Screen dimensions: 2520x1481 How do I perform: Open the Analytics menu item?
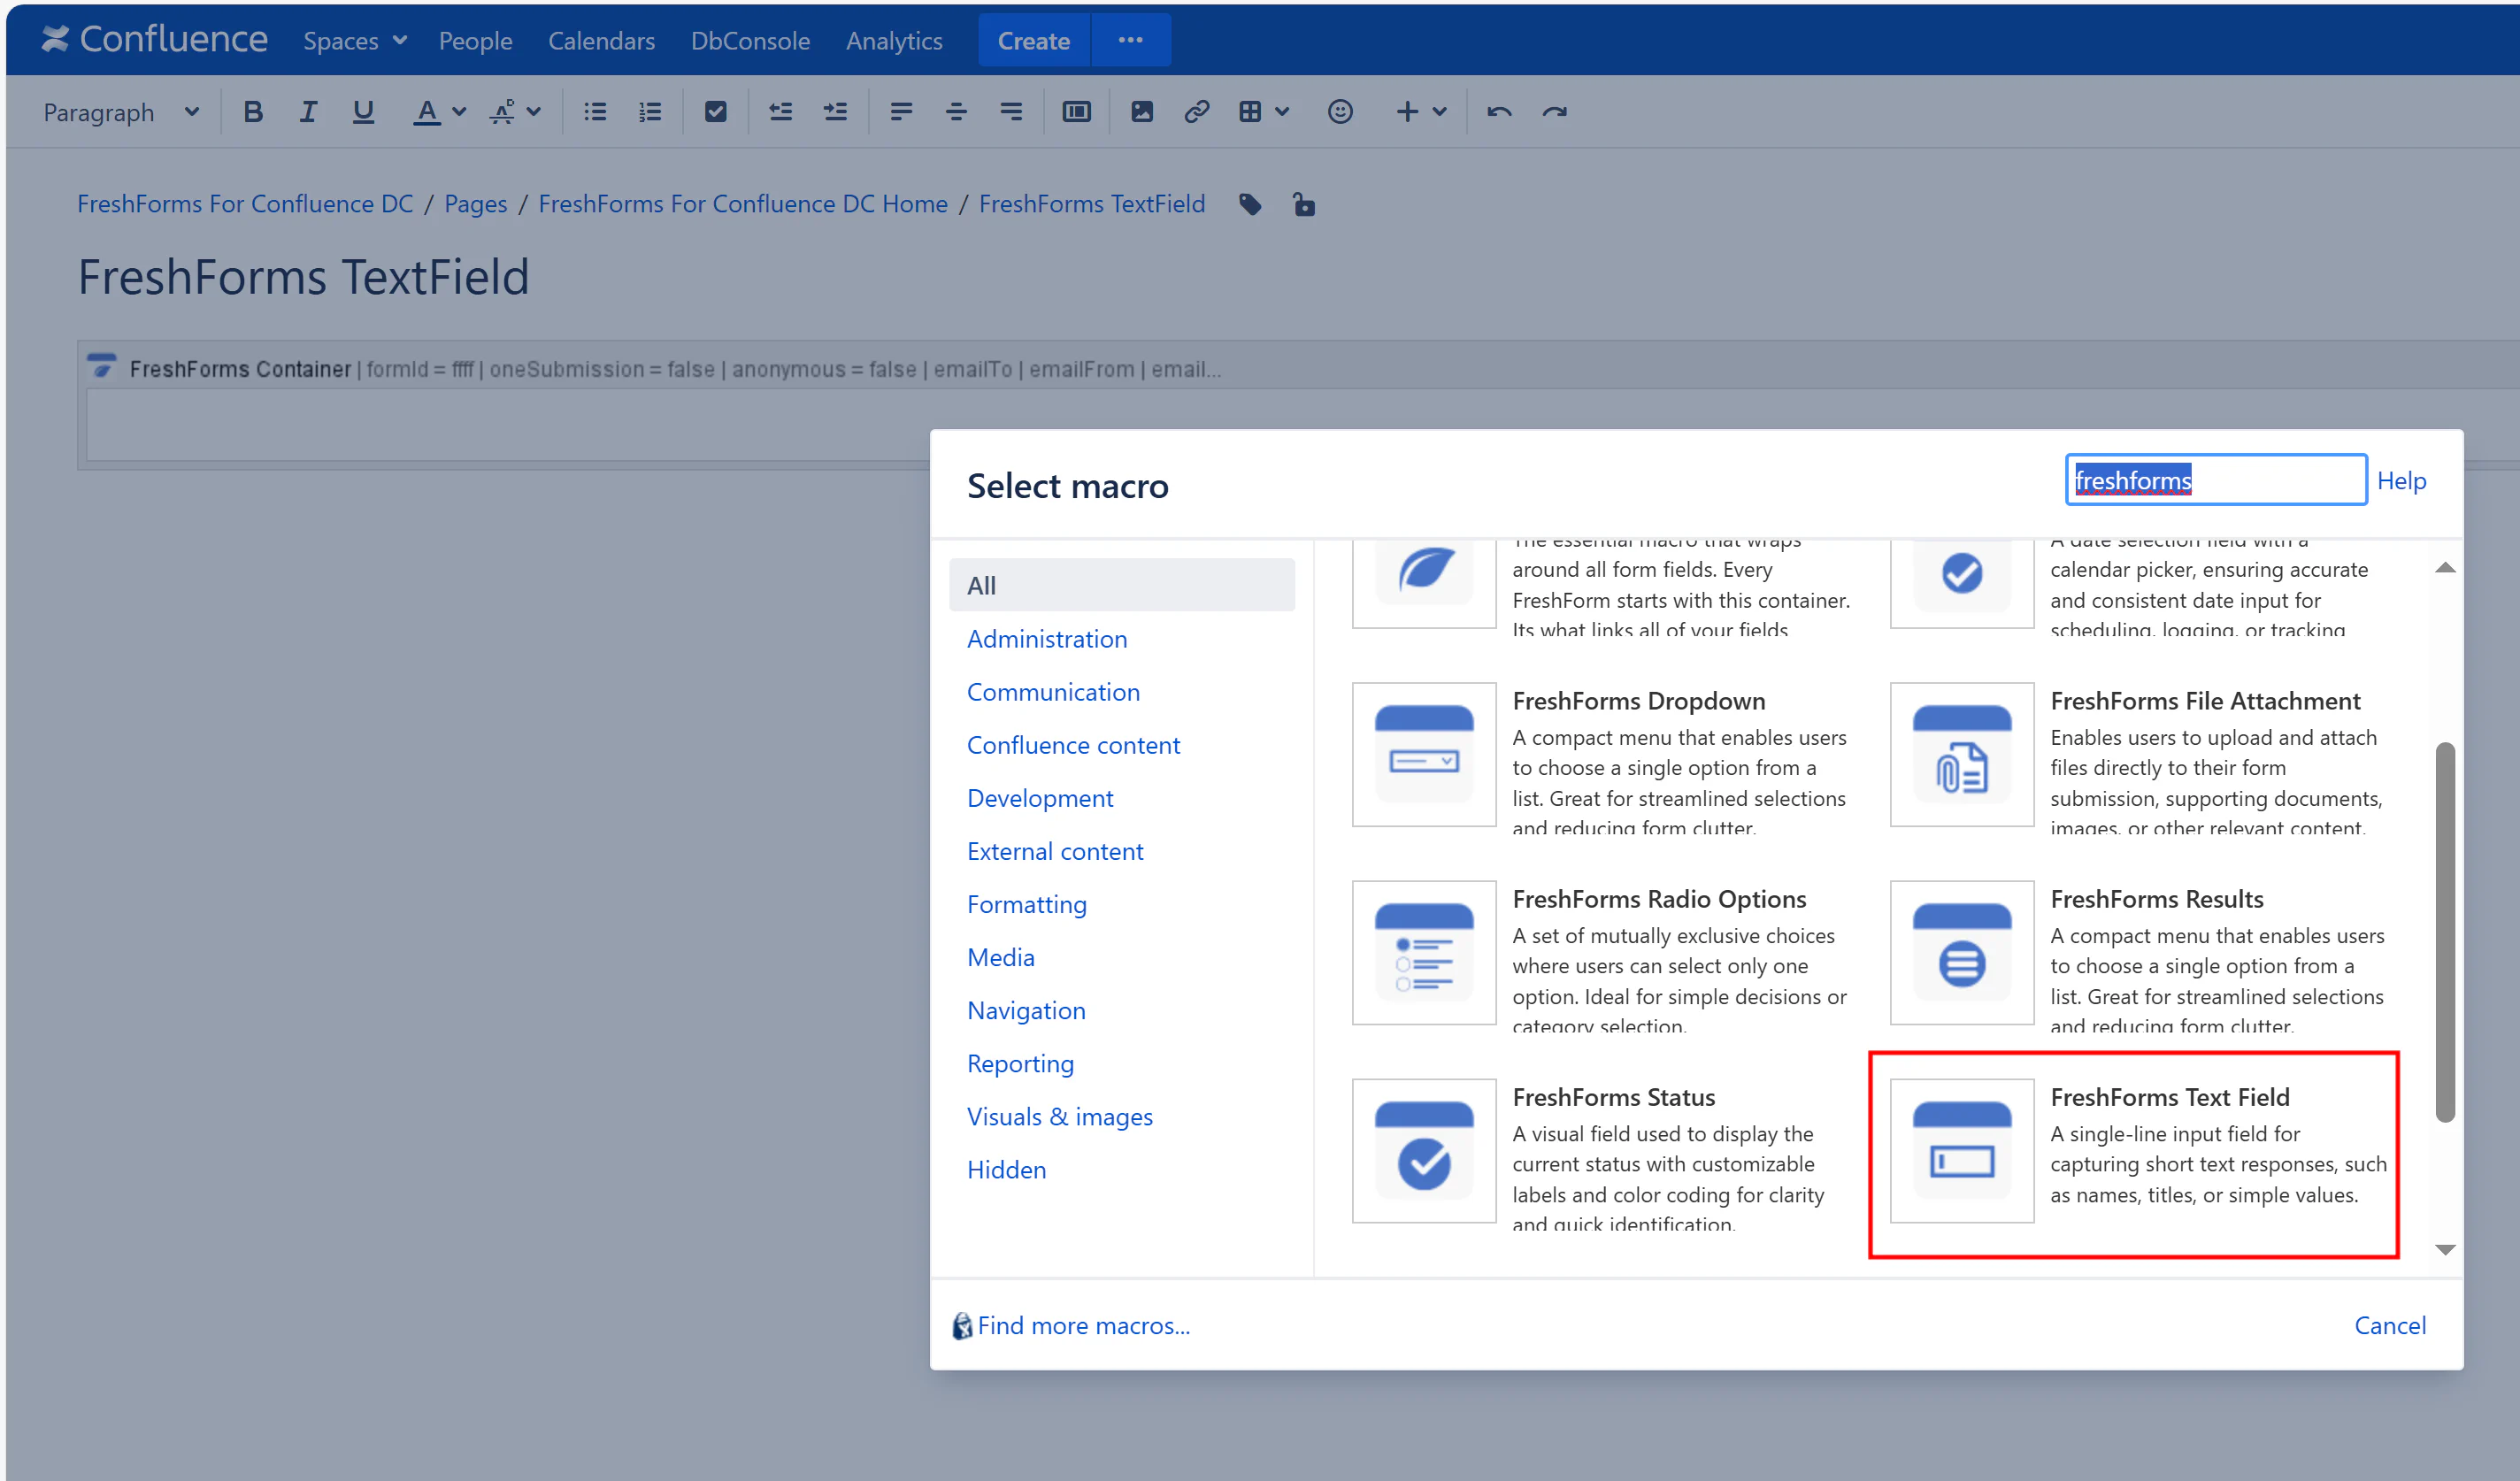click(x=893, y=41)
